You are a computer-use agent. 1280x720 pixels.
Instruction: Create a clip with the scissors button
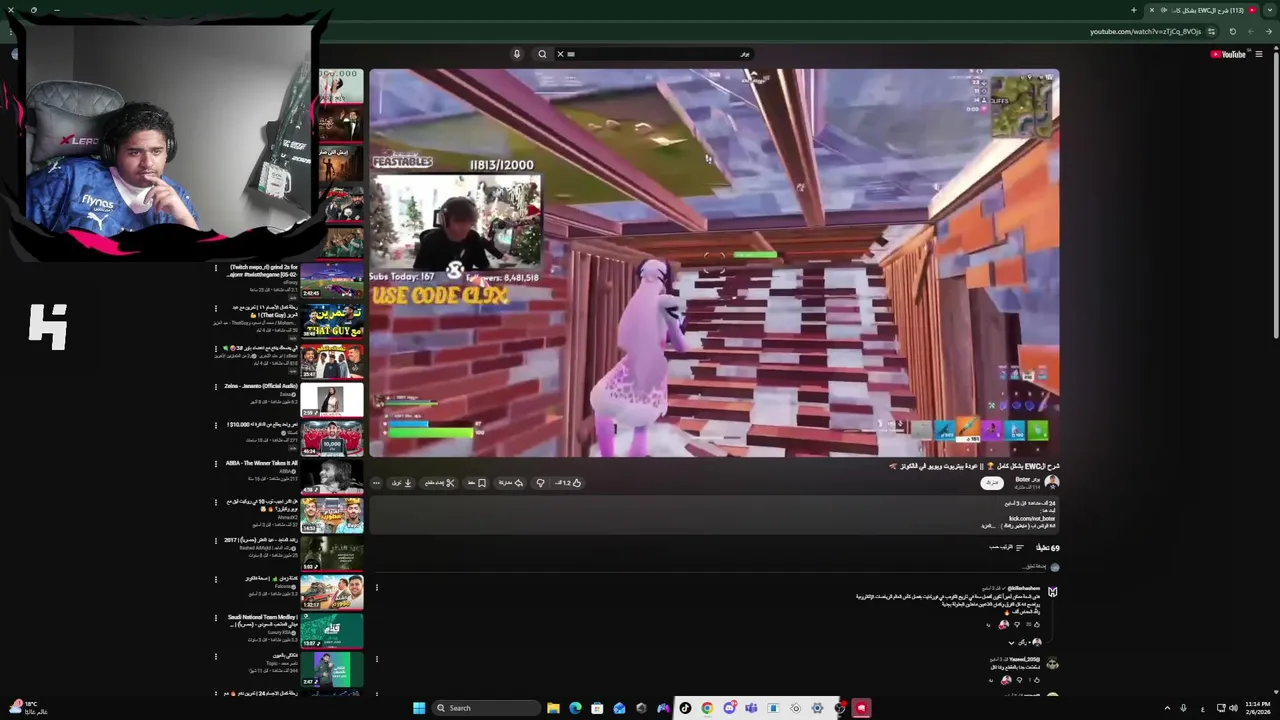point(440,483)
